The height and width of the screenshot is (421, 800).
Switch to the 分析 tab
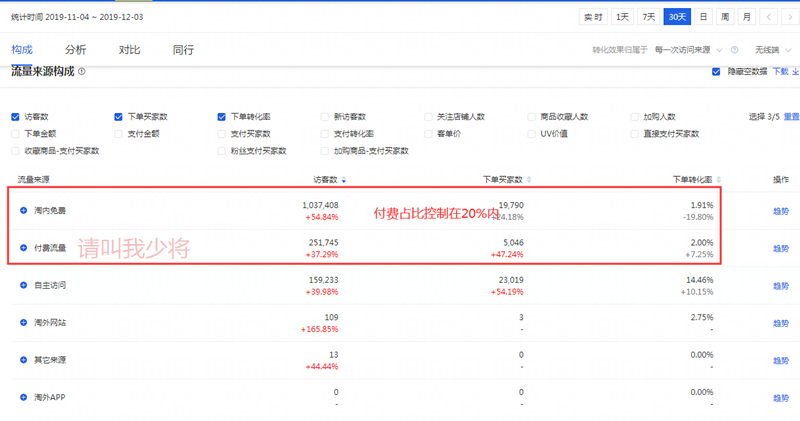coord(76,49)
